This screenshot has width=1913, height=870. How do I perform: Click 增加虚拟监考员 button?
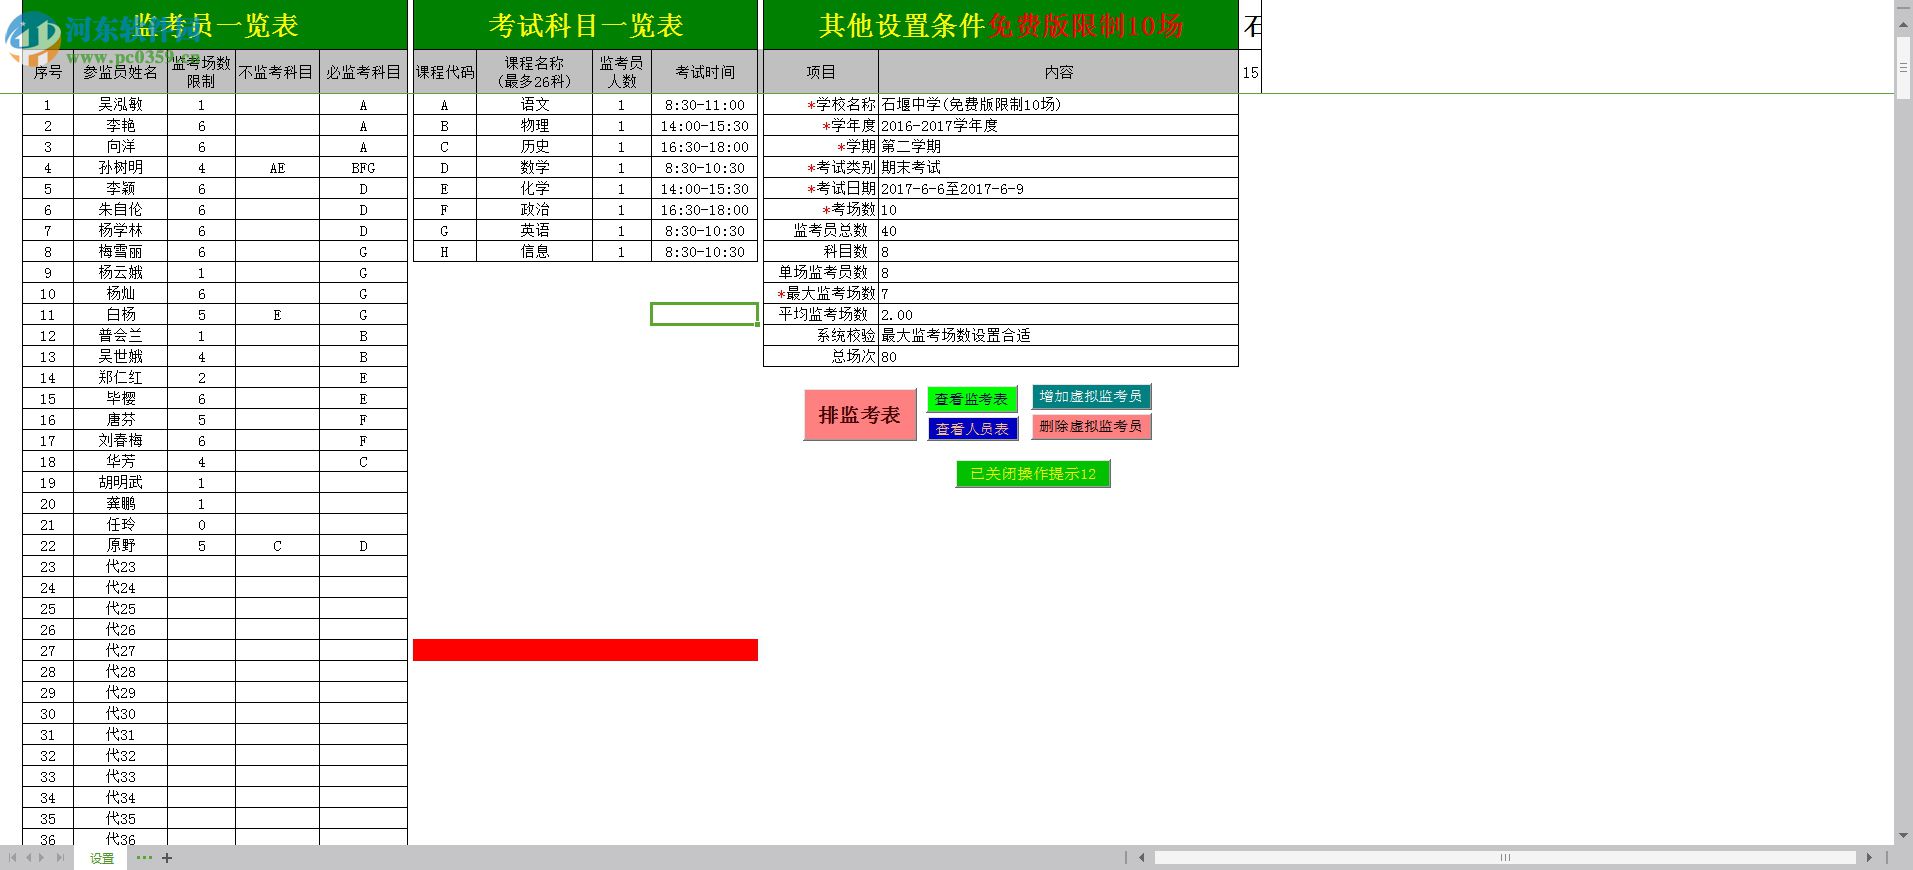1090,396
